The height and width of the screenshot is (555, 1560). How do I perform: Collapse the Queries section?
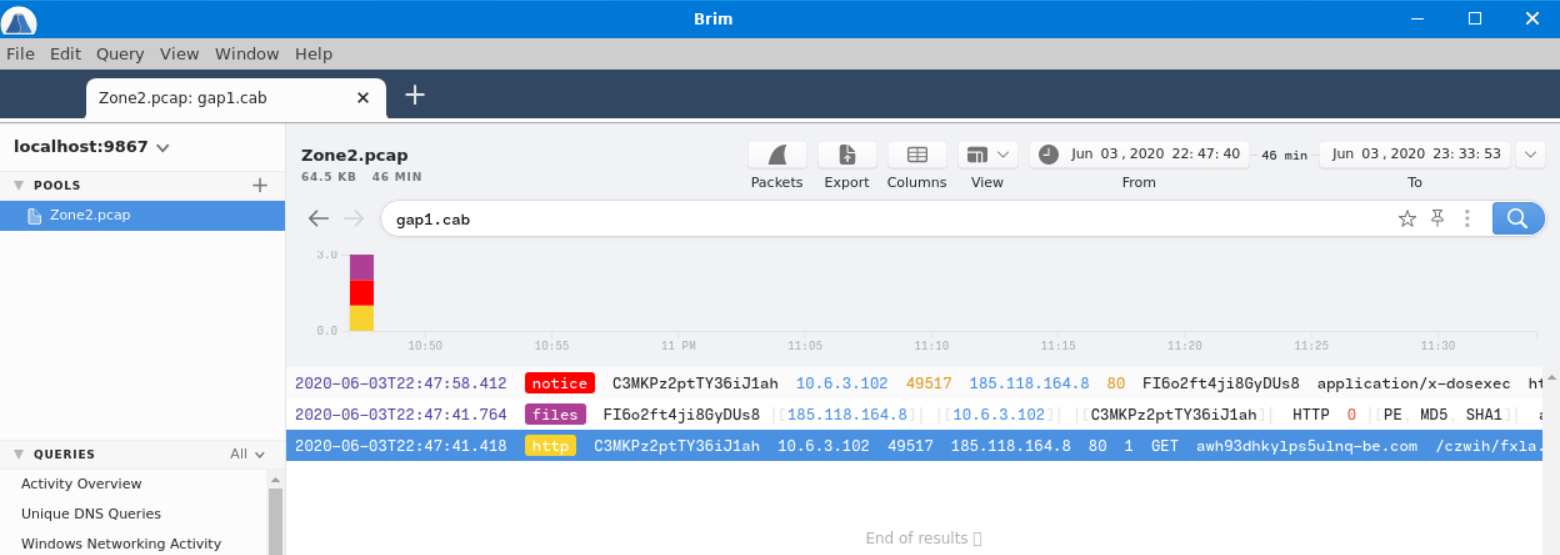pyautogui.click(x=18, y=454)
